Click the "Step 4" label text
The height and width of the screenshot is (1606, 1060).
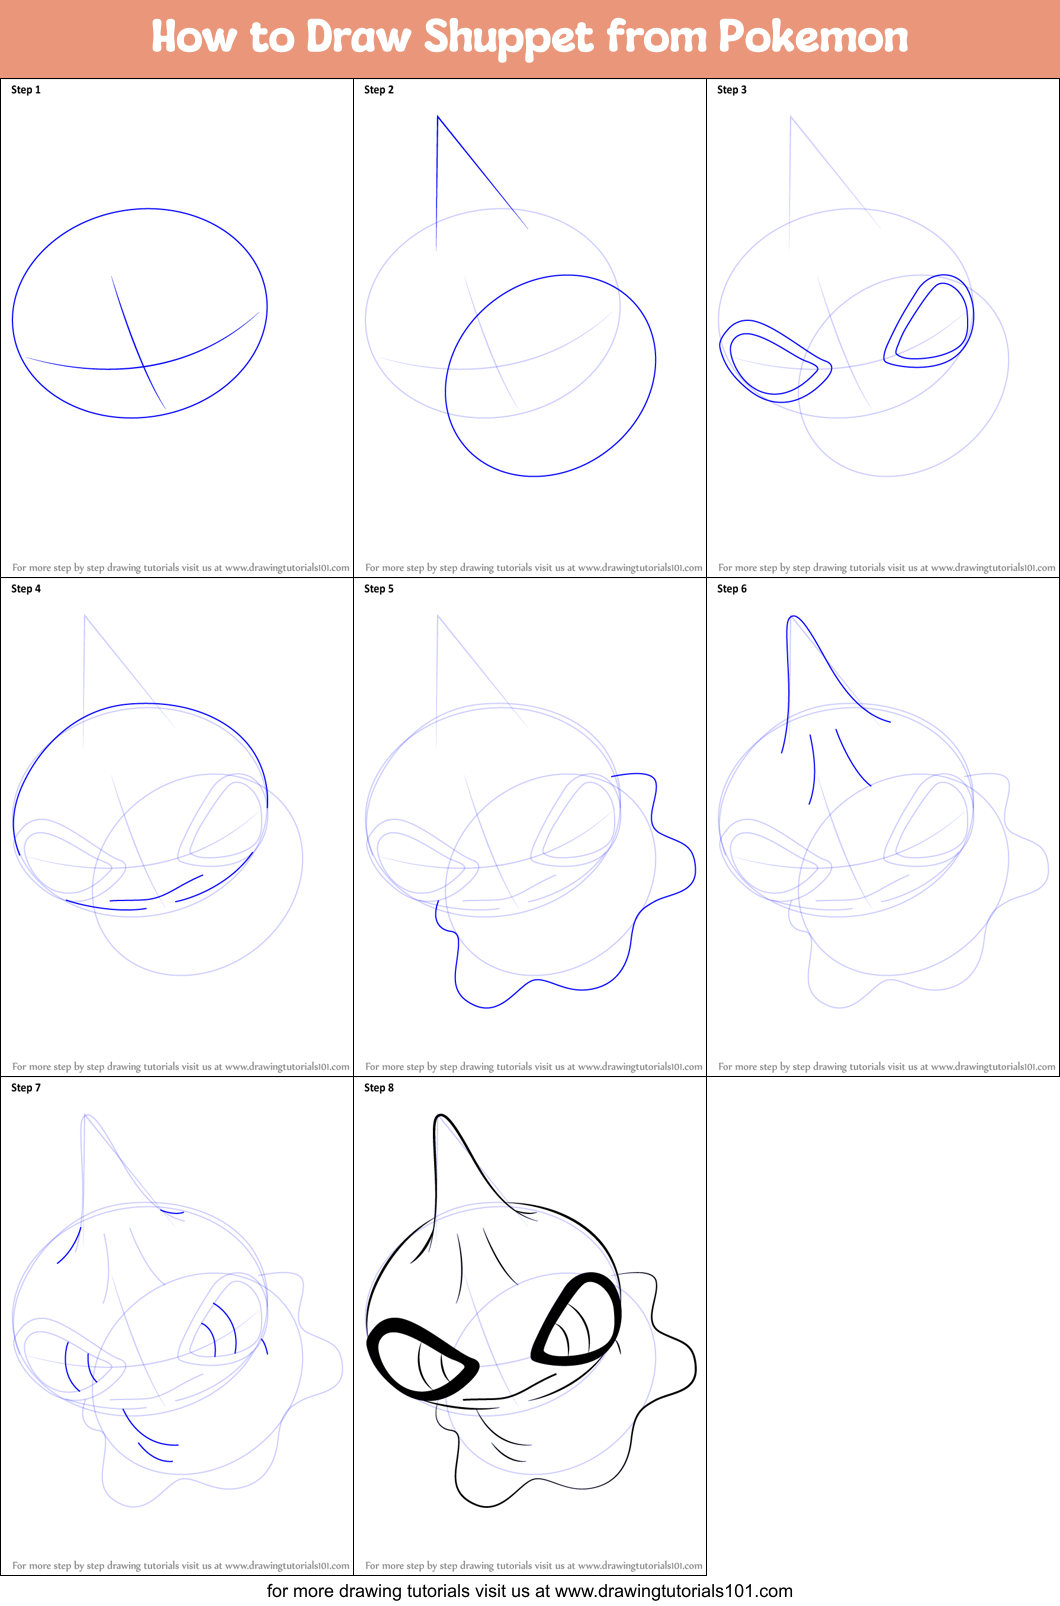pyautogui.click(x=26, y=589)
